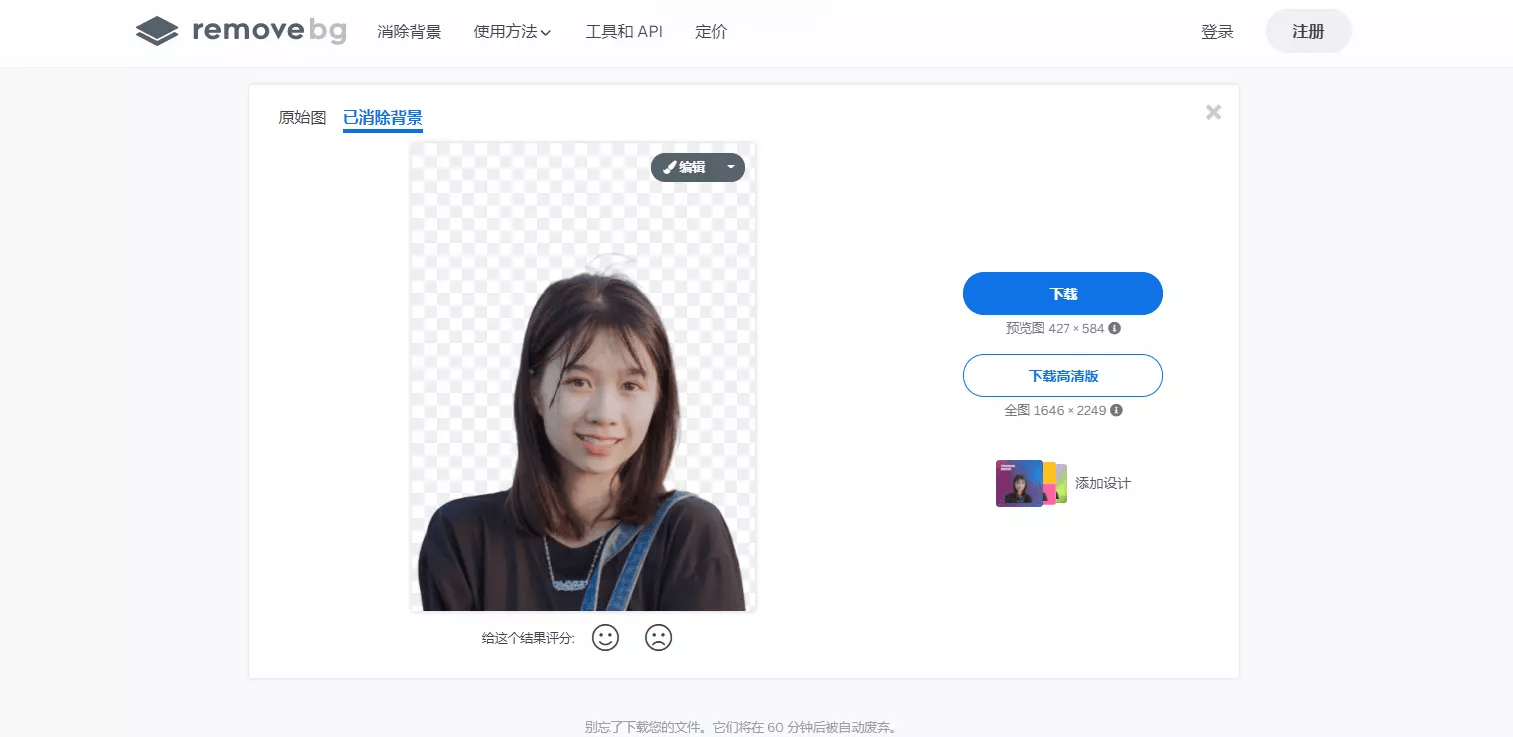Image resolution: width=1513 pixels, height=737 pixels.
Task: Go to the 定价 pricing page
Action: click(x=711, y=32)
